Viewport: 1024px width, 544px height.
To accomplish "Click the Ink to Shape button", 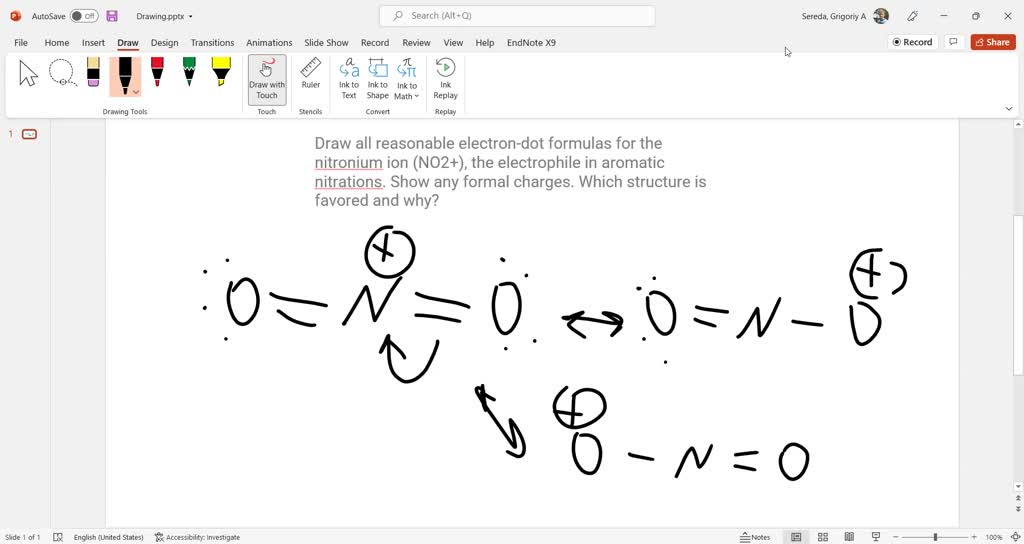I will 377,78.
